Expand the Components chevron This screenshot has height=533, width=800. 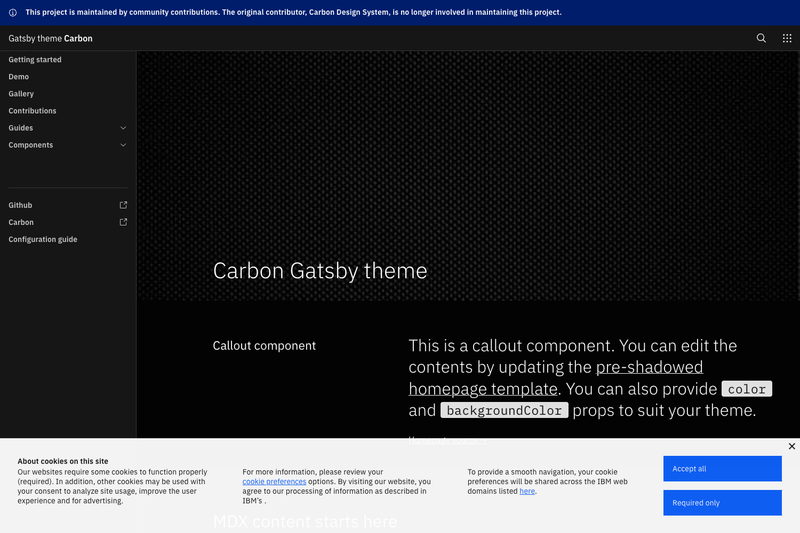123,145
